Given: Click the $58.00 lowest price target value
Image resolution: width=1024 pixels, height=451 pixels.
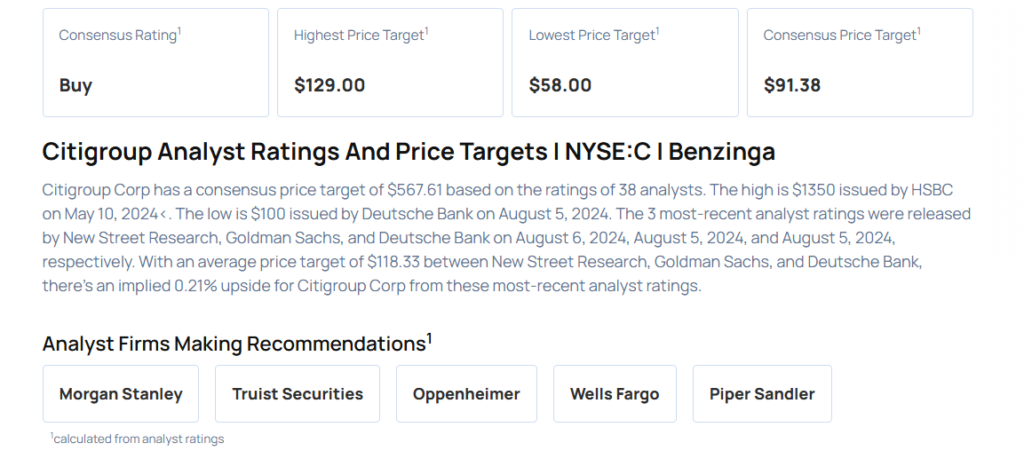Looking at the screenshot, I should 560,85.
